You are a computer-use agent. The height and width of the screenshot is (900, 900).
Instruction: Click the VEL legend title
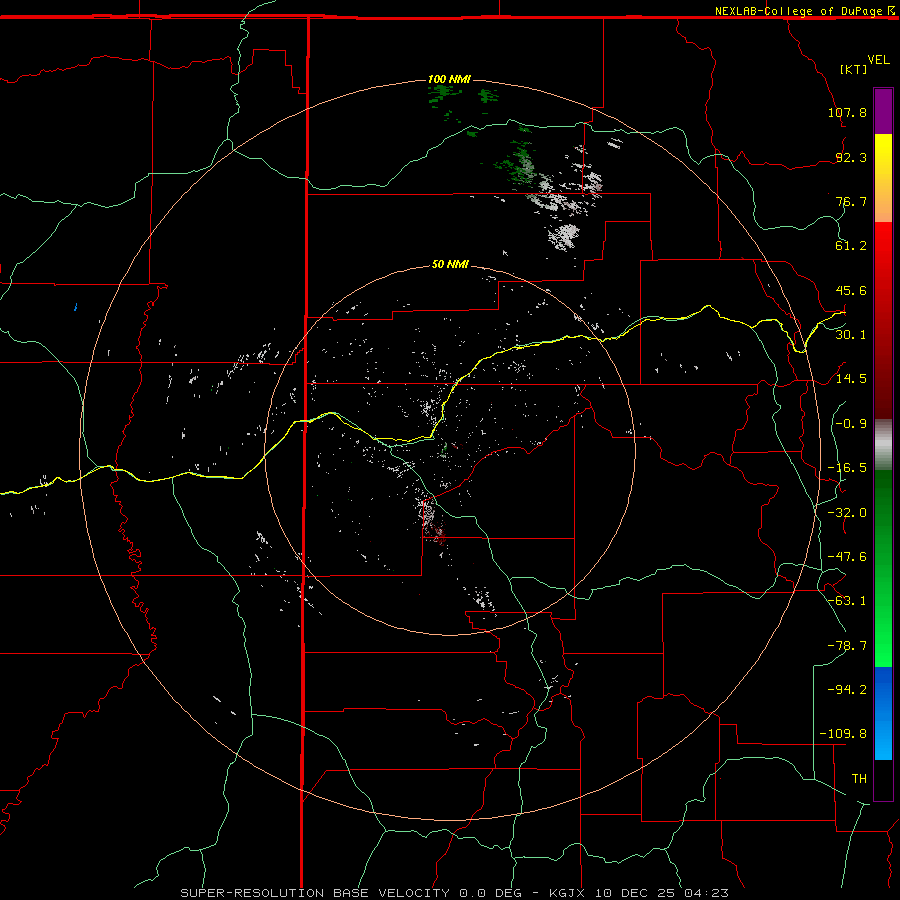(878, 60)
